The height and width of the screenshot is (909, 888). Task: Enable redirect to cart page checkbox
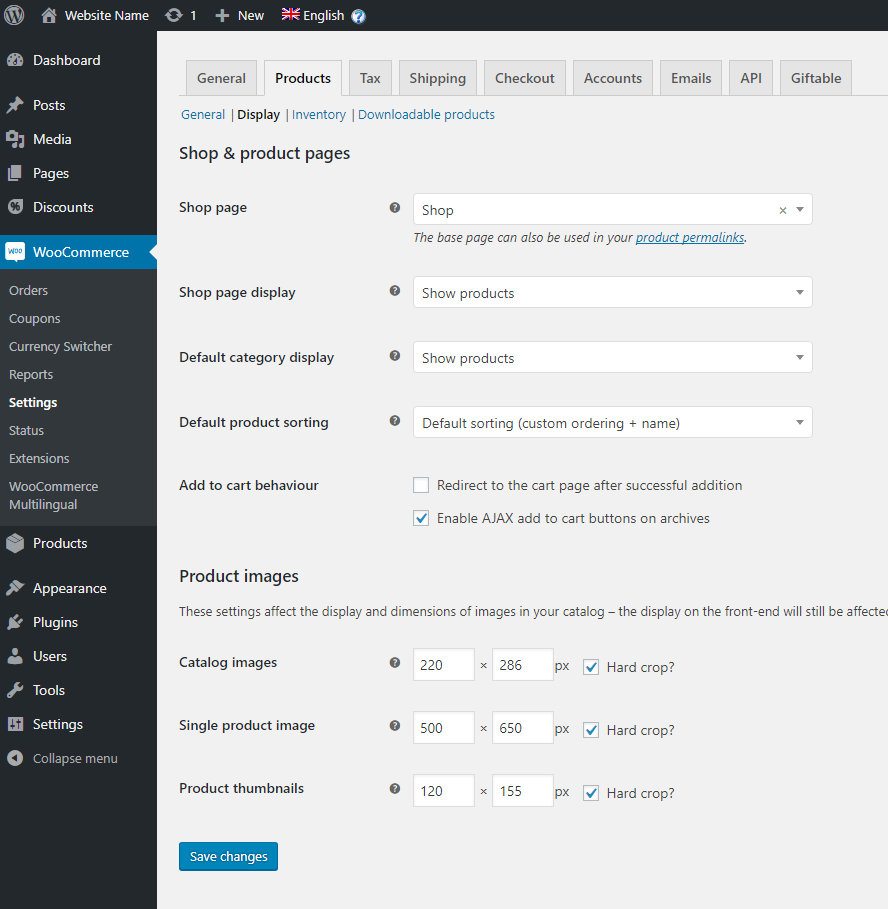pyautogui.click(x=421, y=485)
